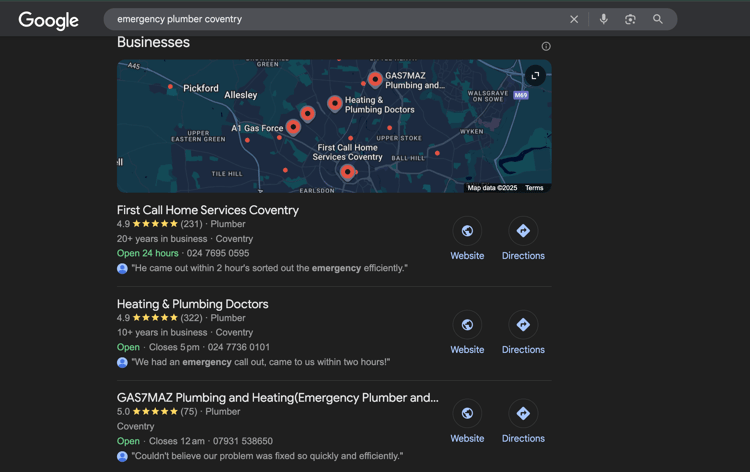Click First Call phone number 024 7695 0595

[218, 253]
